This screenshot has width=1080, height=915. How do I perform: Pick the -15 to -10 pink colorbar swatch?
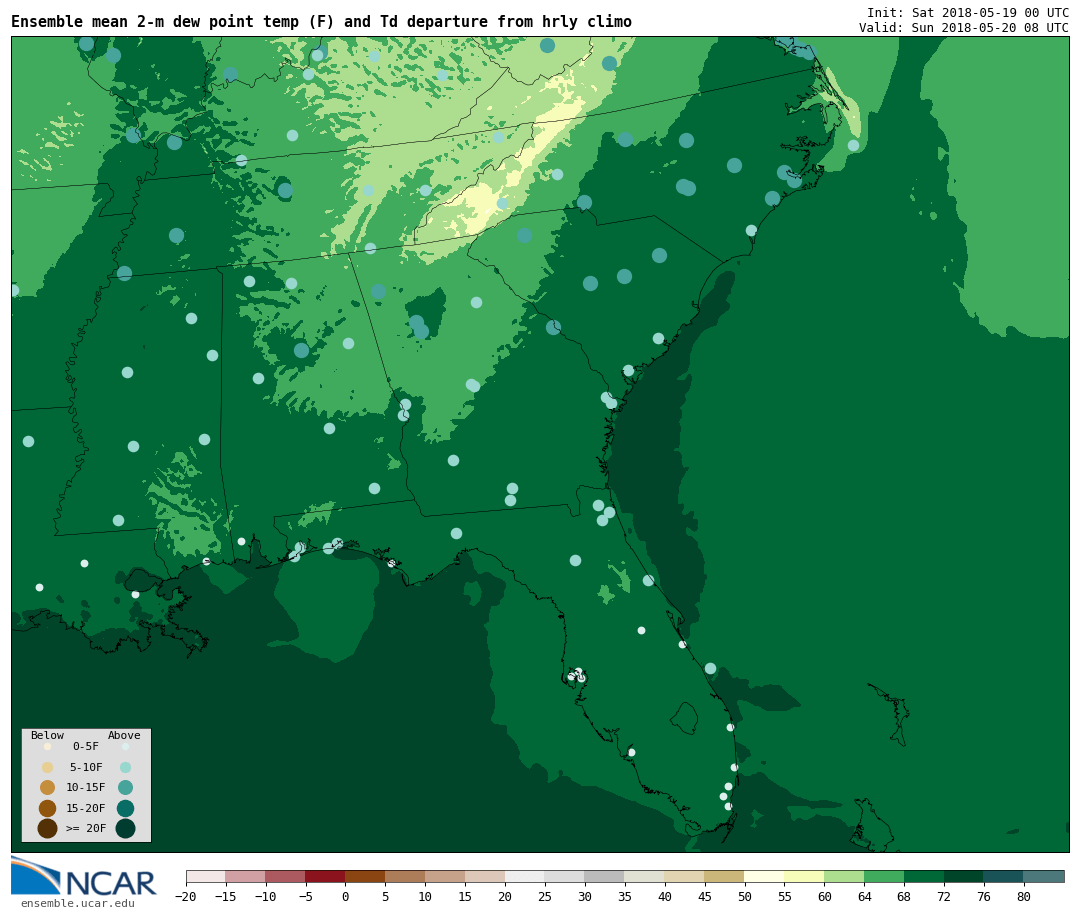click(x=245, y=876)
